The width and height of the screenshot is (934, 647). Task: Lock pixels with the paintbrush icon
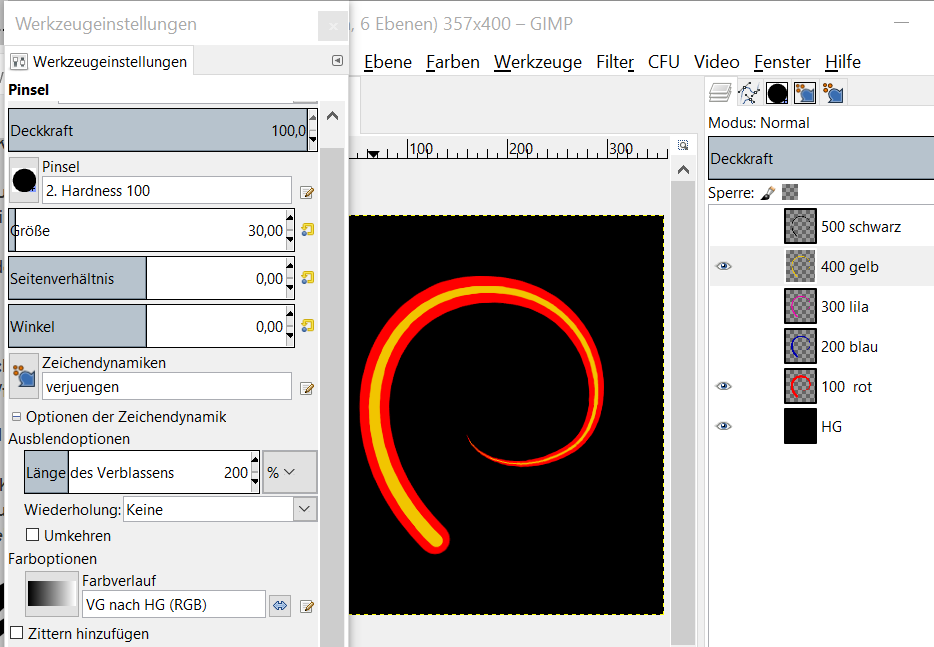(x=768, y=192)
